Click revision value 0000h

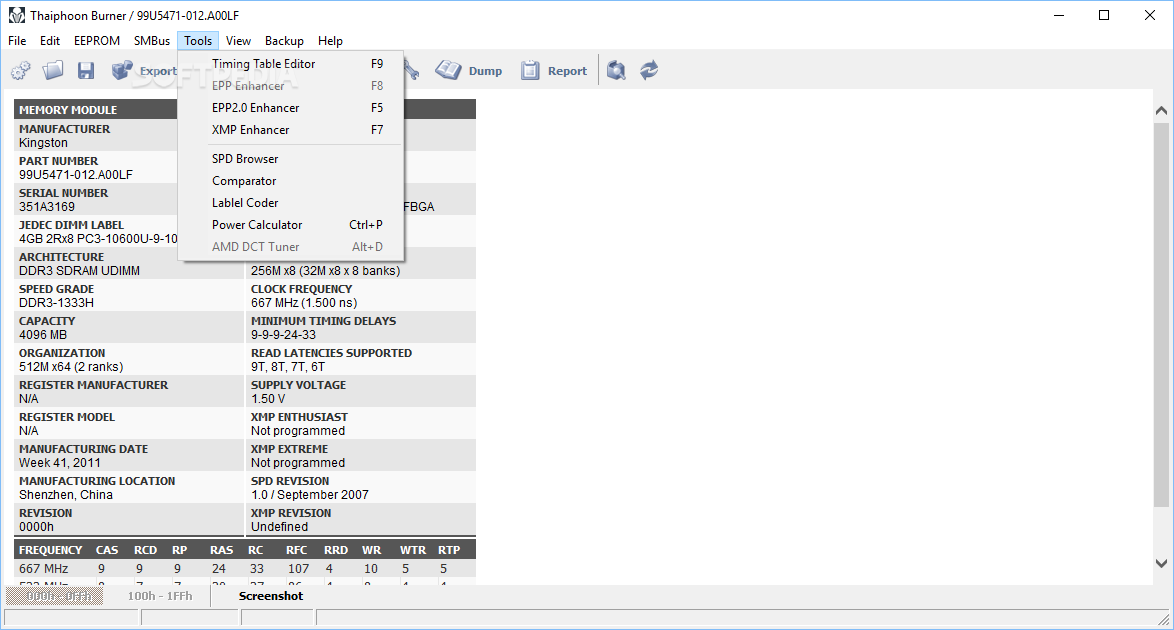(37, 527)
